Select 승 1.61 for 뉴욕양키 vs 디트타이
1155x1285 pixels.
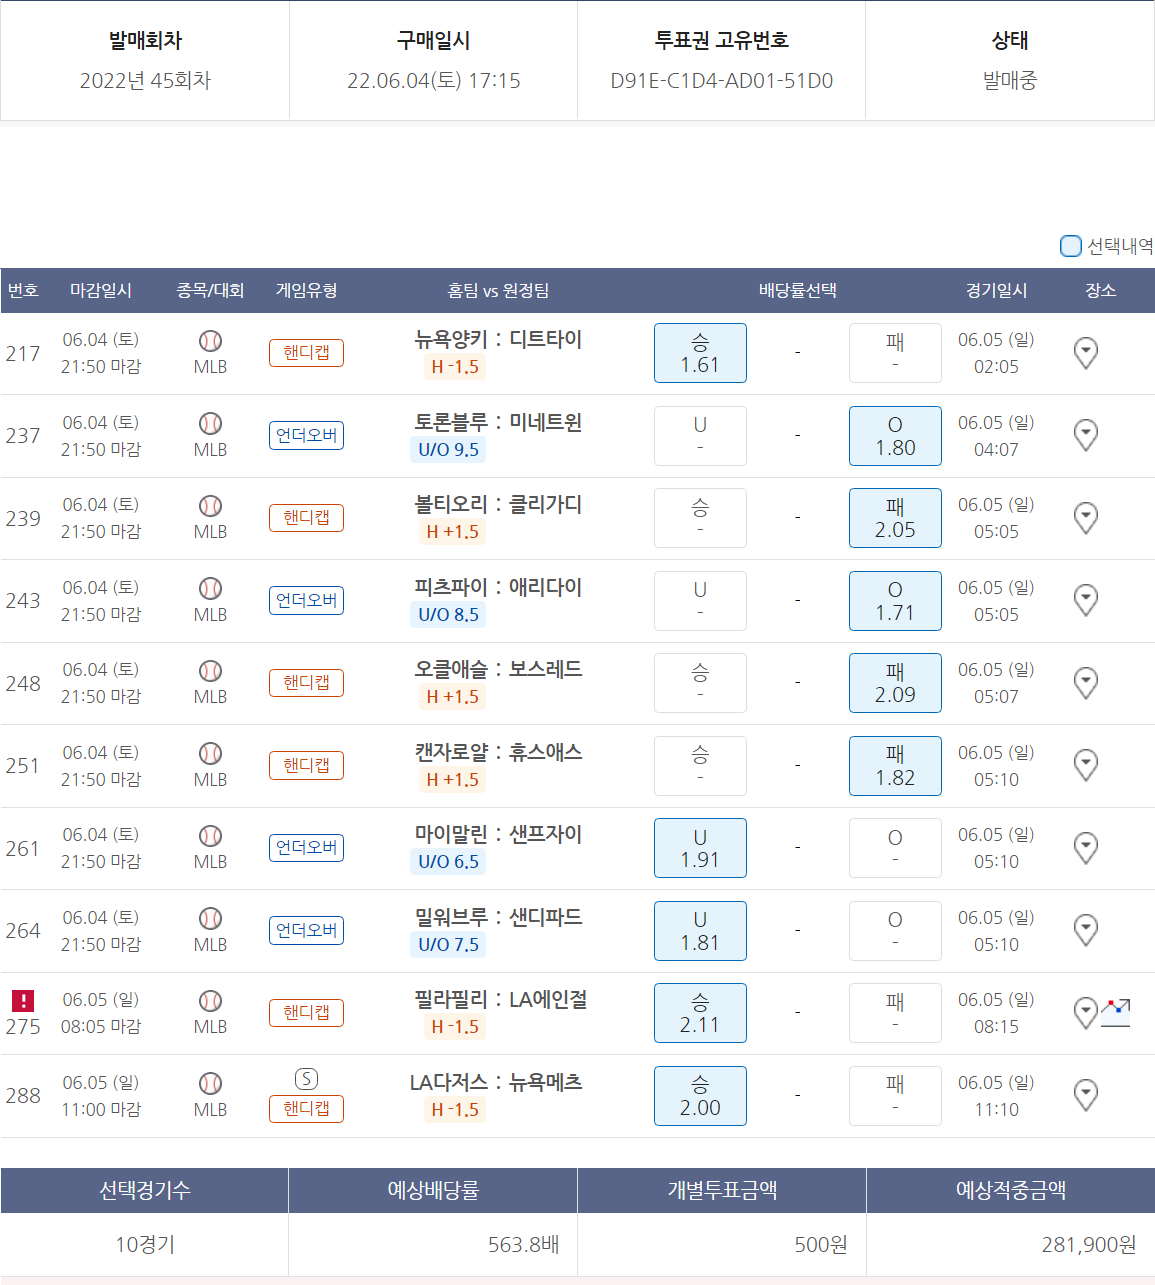700,353
